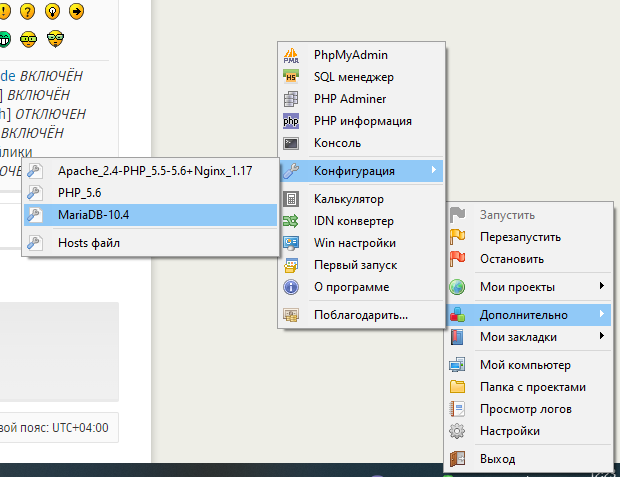
Task: Expand the Мои проекты submenu arrow
Action: pos(601,287)
